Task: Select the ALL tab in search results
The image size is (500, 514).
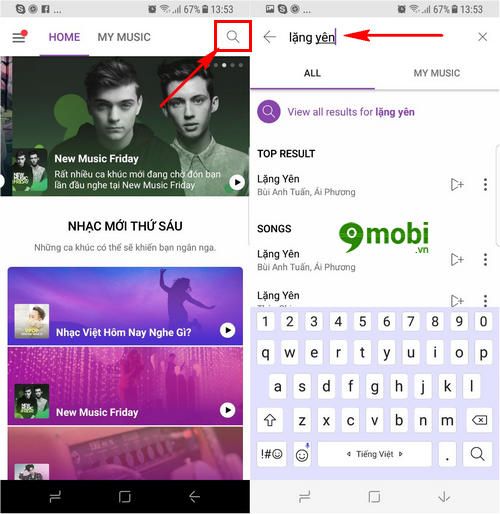Action: 312,73
